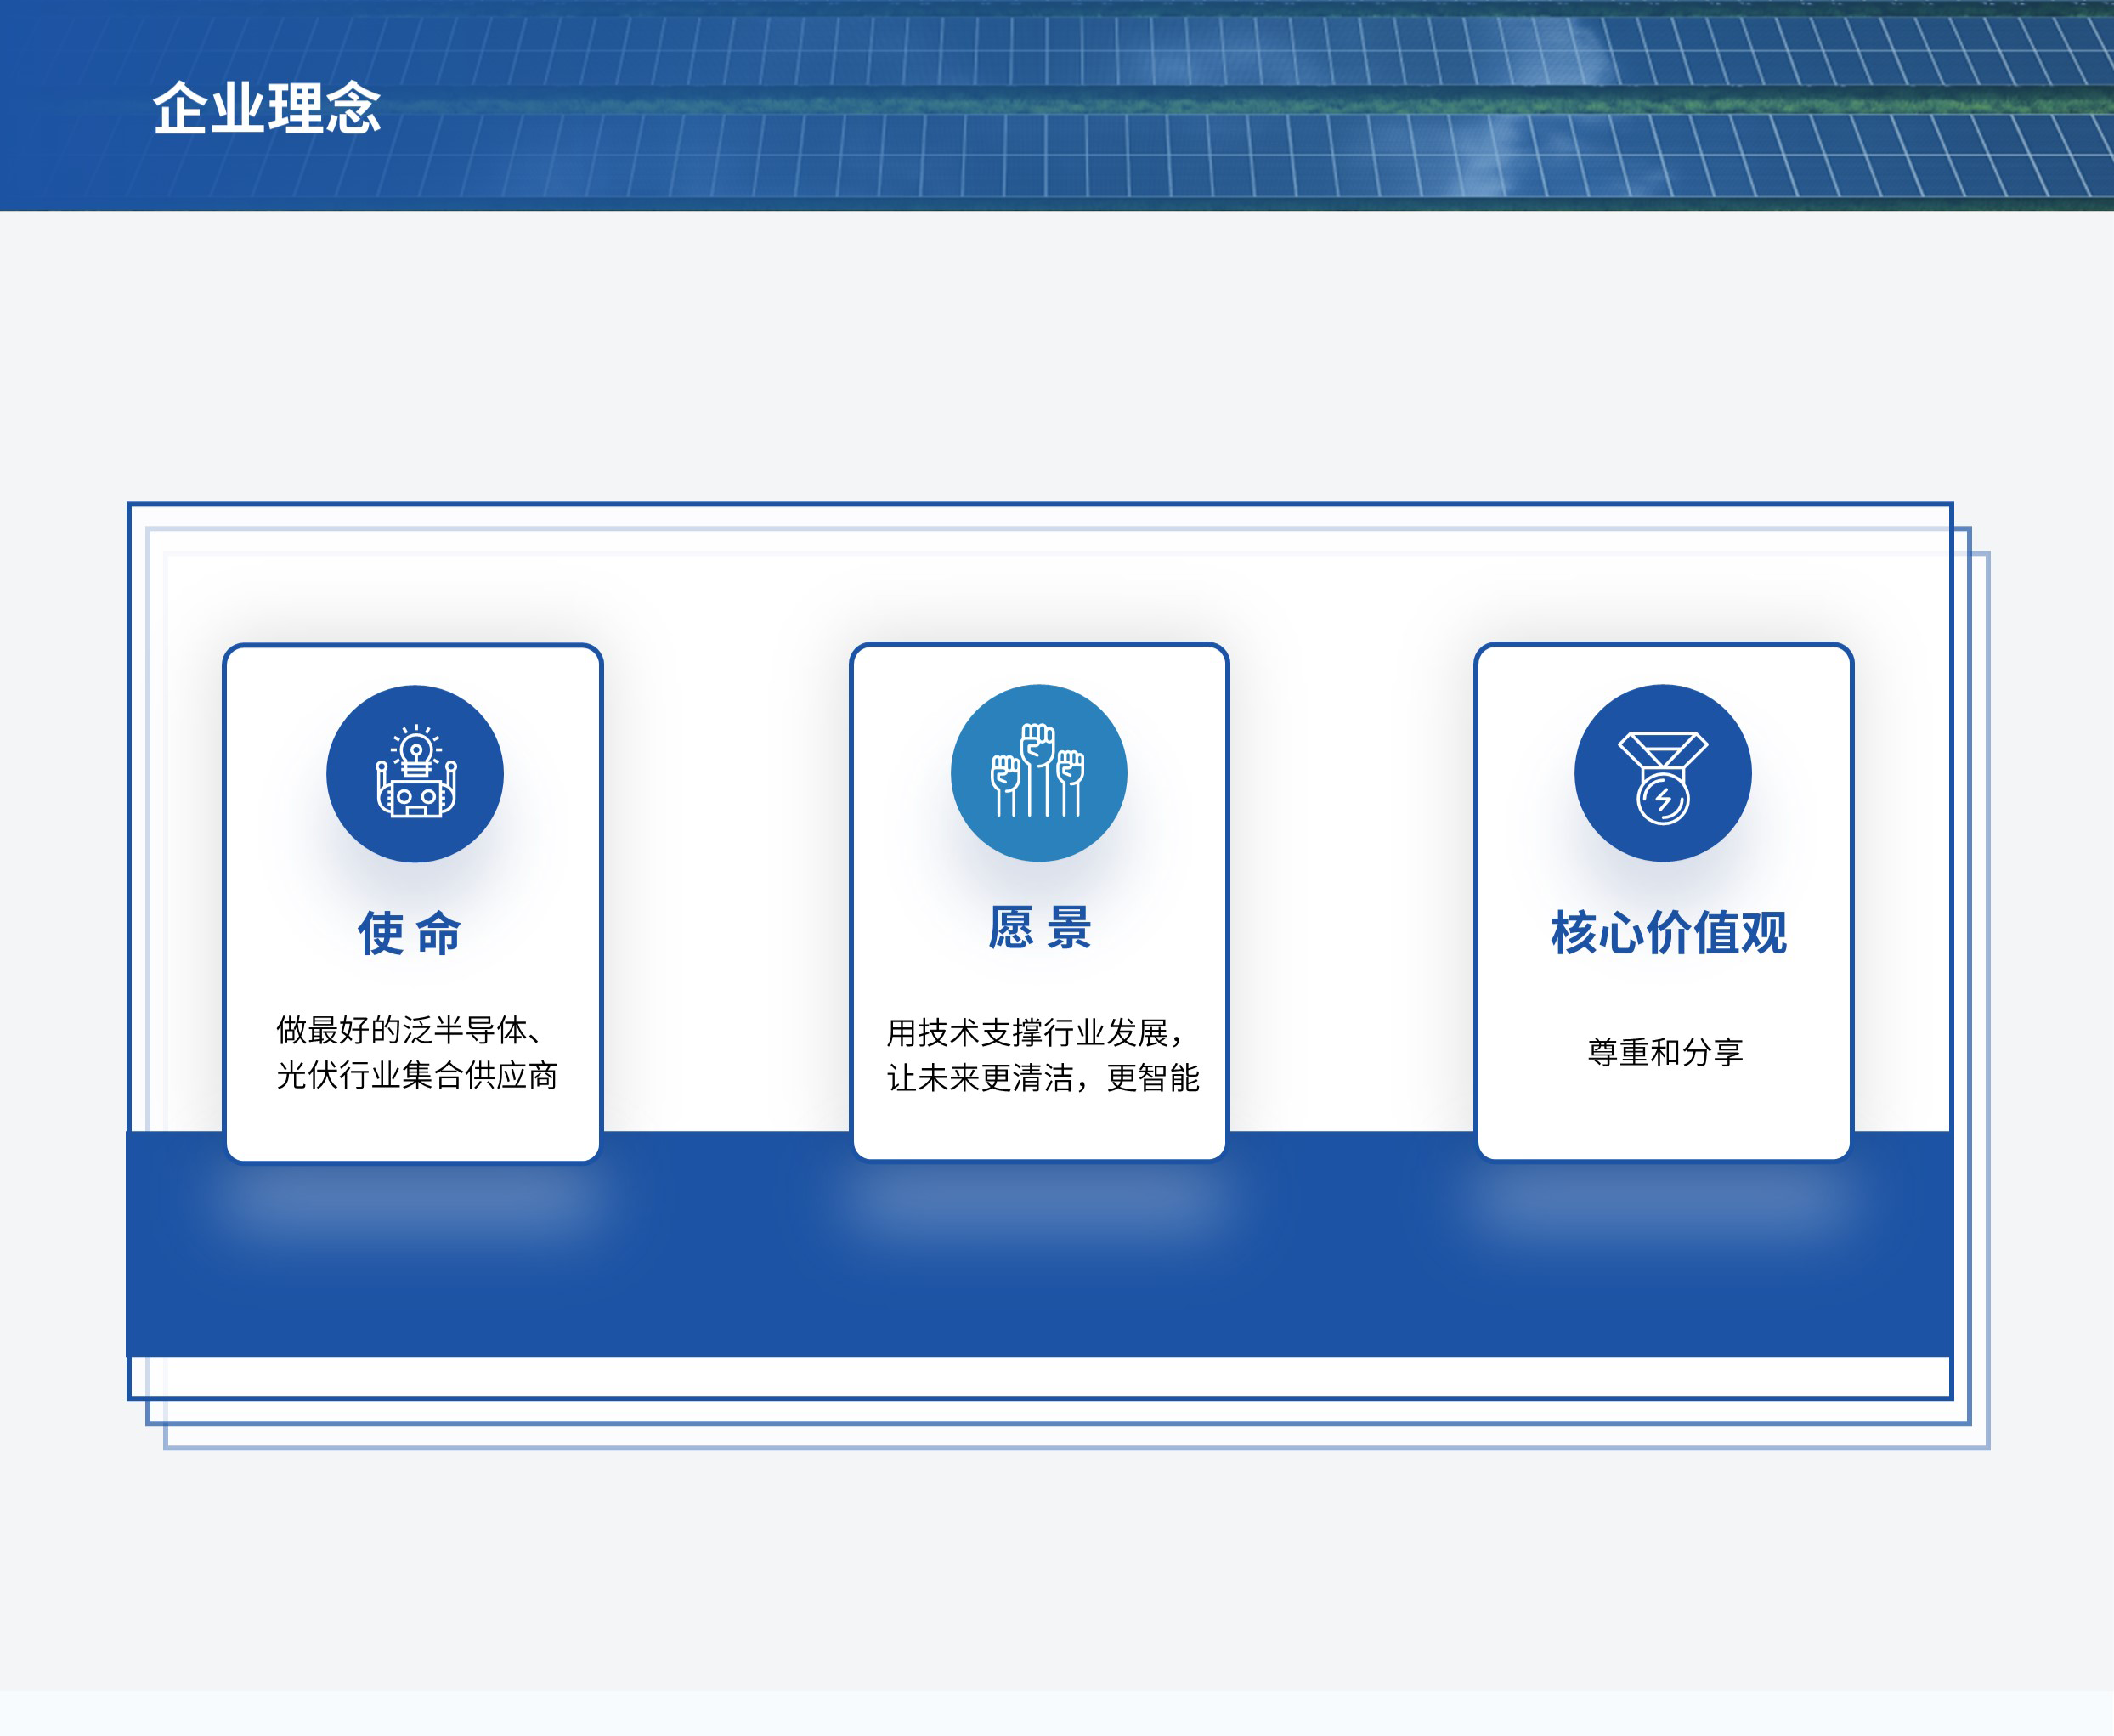Image resolution: width=2114 pixels, height=1736 pixels.
Task: Click the page title 企业理念
Action: 267,108
